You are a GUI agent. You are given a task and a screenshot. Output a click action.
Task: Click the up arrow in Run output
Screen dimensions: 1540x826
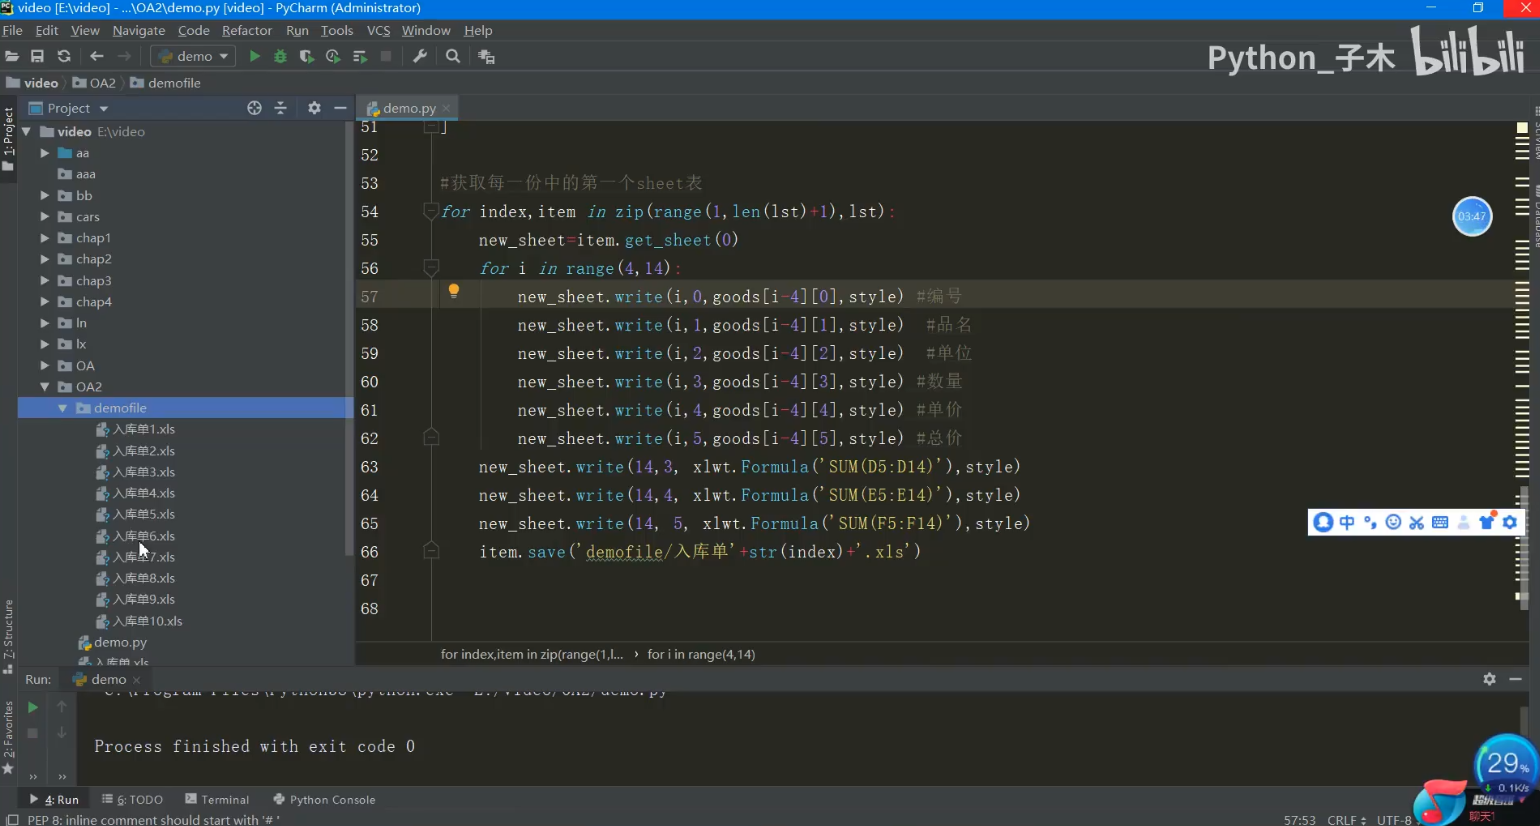coord(62,707)
